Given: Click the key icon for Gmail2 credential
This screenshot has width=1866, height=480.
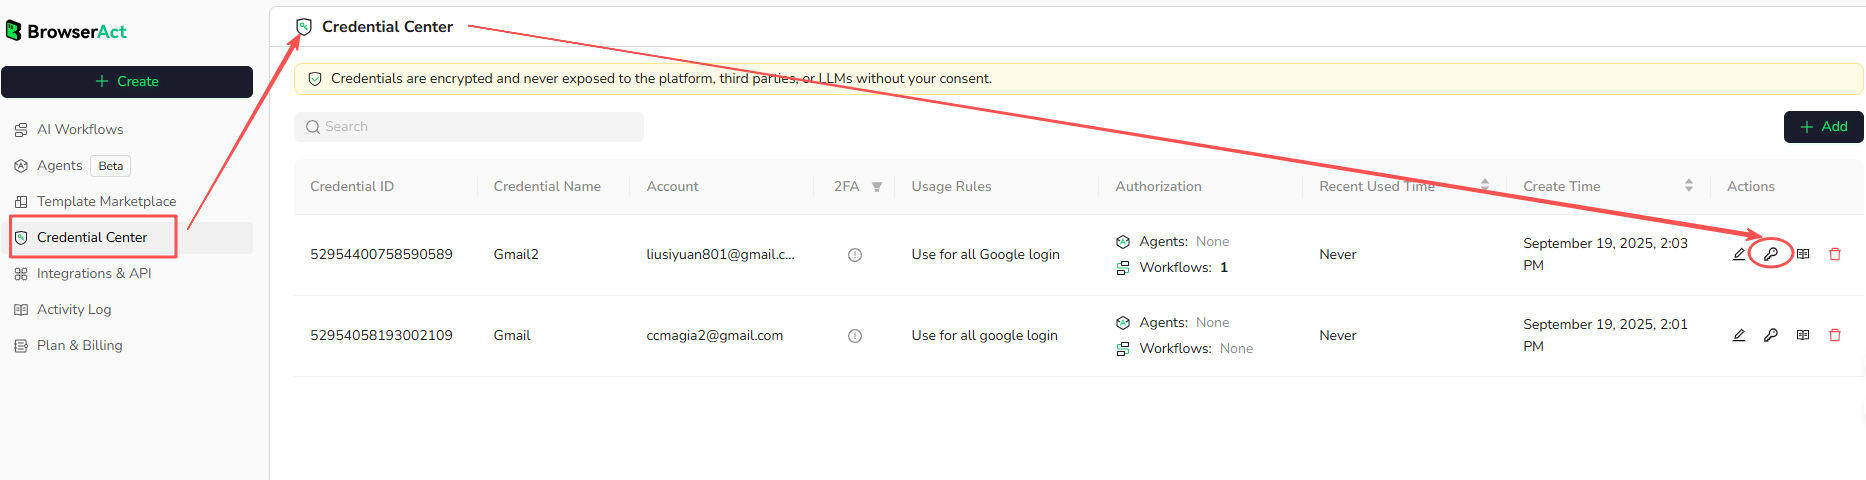Looking at the screenshot, I should (1771, 254).
